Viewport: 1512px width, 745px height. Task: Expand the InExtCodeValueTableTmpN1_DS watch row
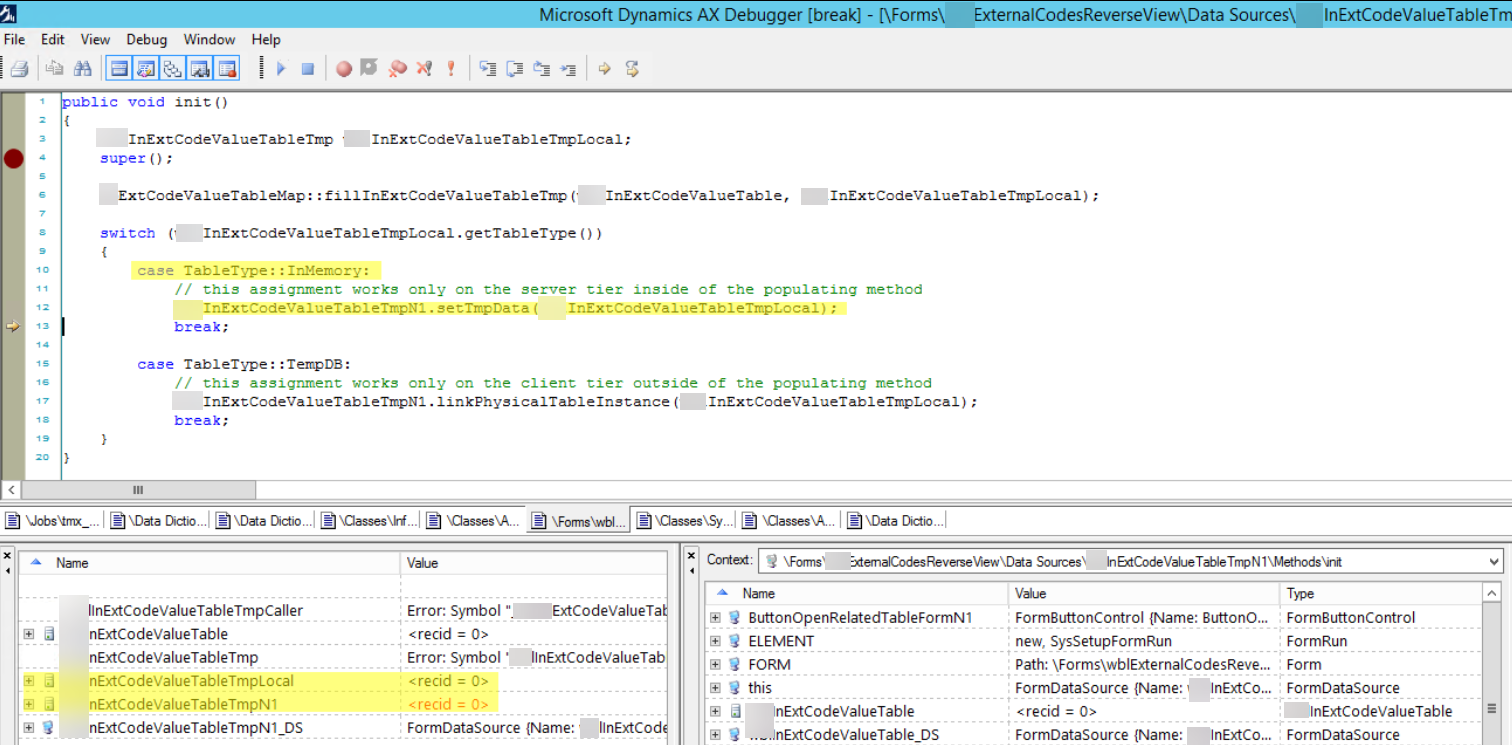coord(27,728)
